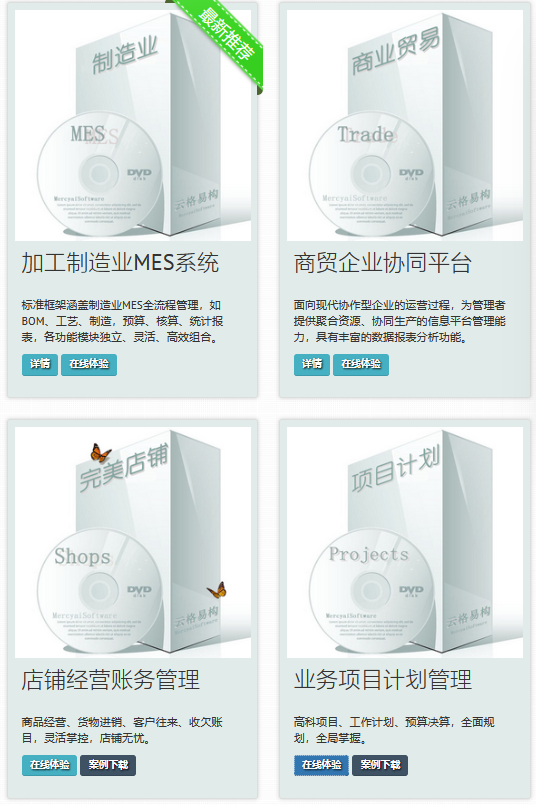Click the Projects DVD disc graphic
Screen dimensions: 536x805
click(x=372, y=590)
